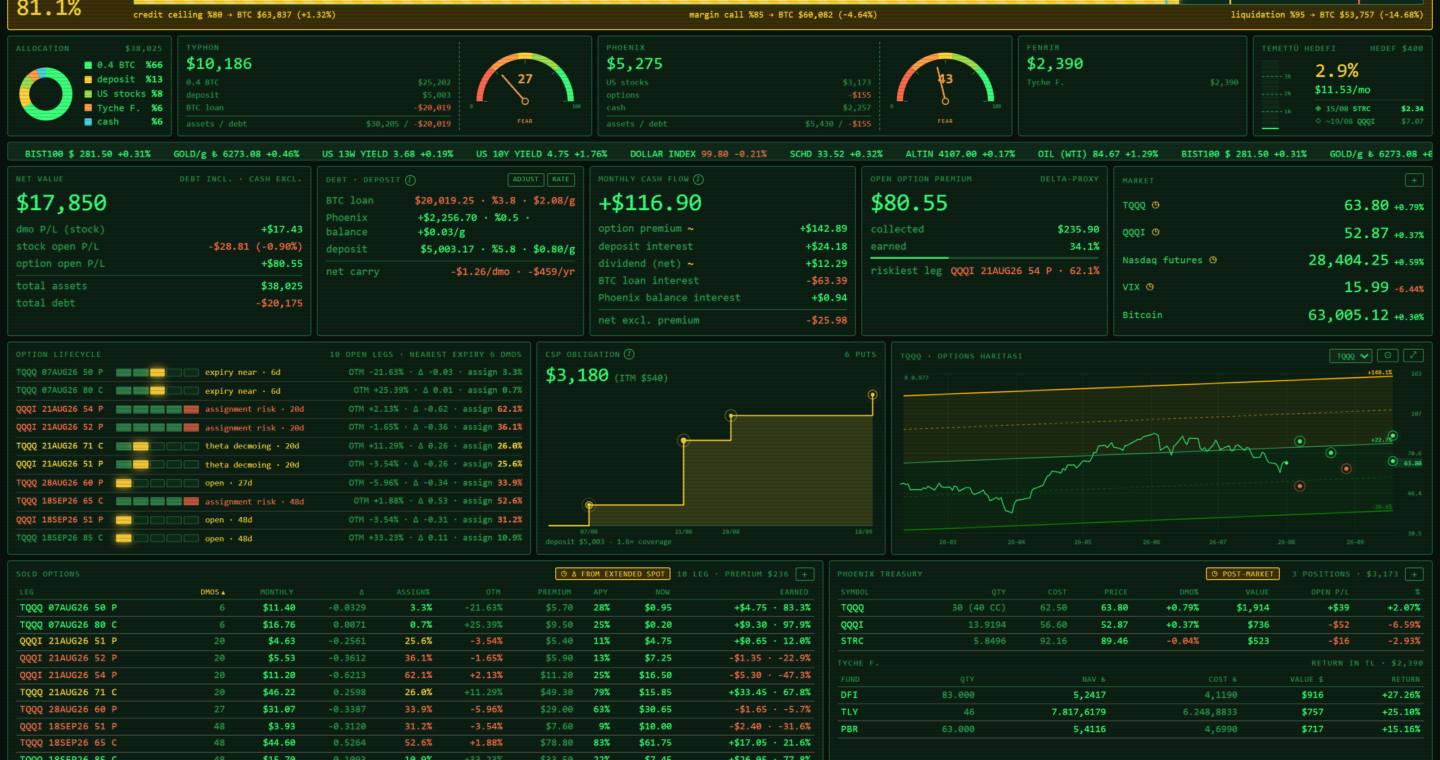Click the Rate button in the Debt panel

(561, 180)
